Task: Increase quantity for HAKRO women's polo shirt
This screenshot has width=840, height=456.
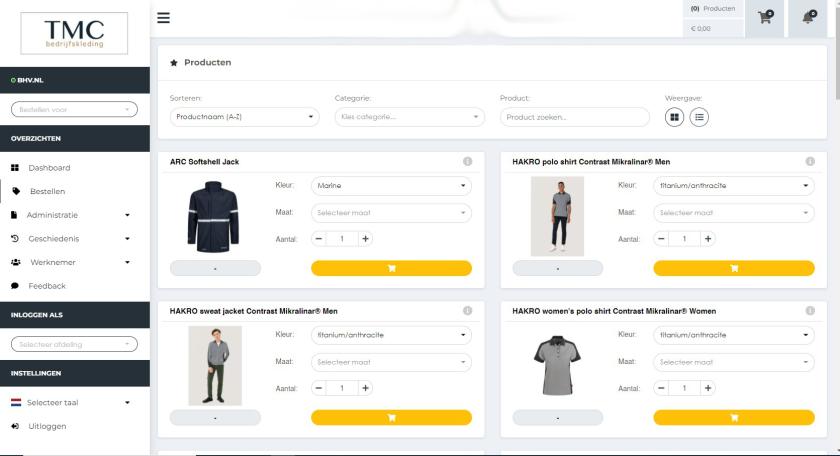Action: [x=708, y=388]
